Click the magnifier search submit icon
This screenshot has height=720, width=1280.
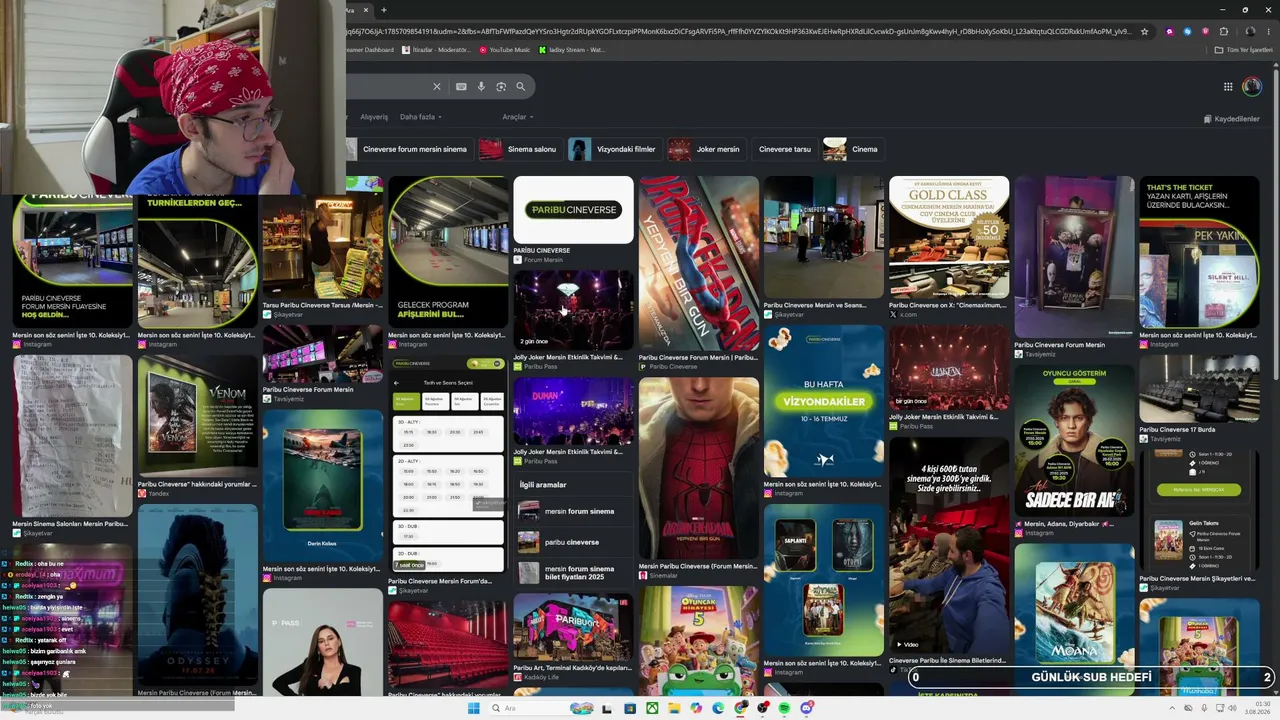(x=520, y=87)
